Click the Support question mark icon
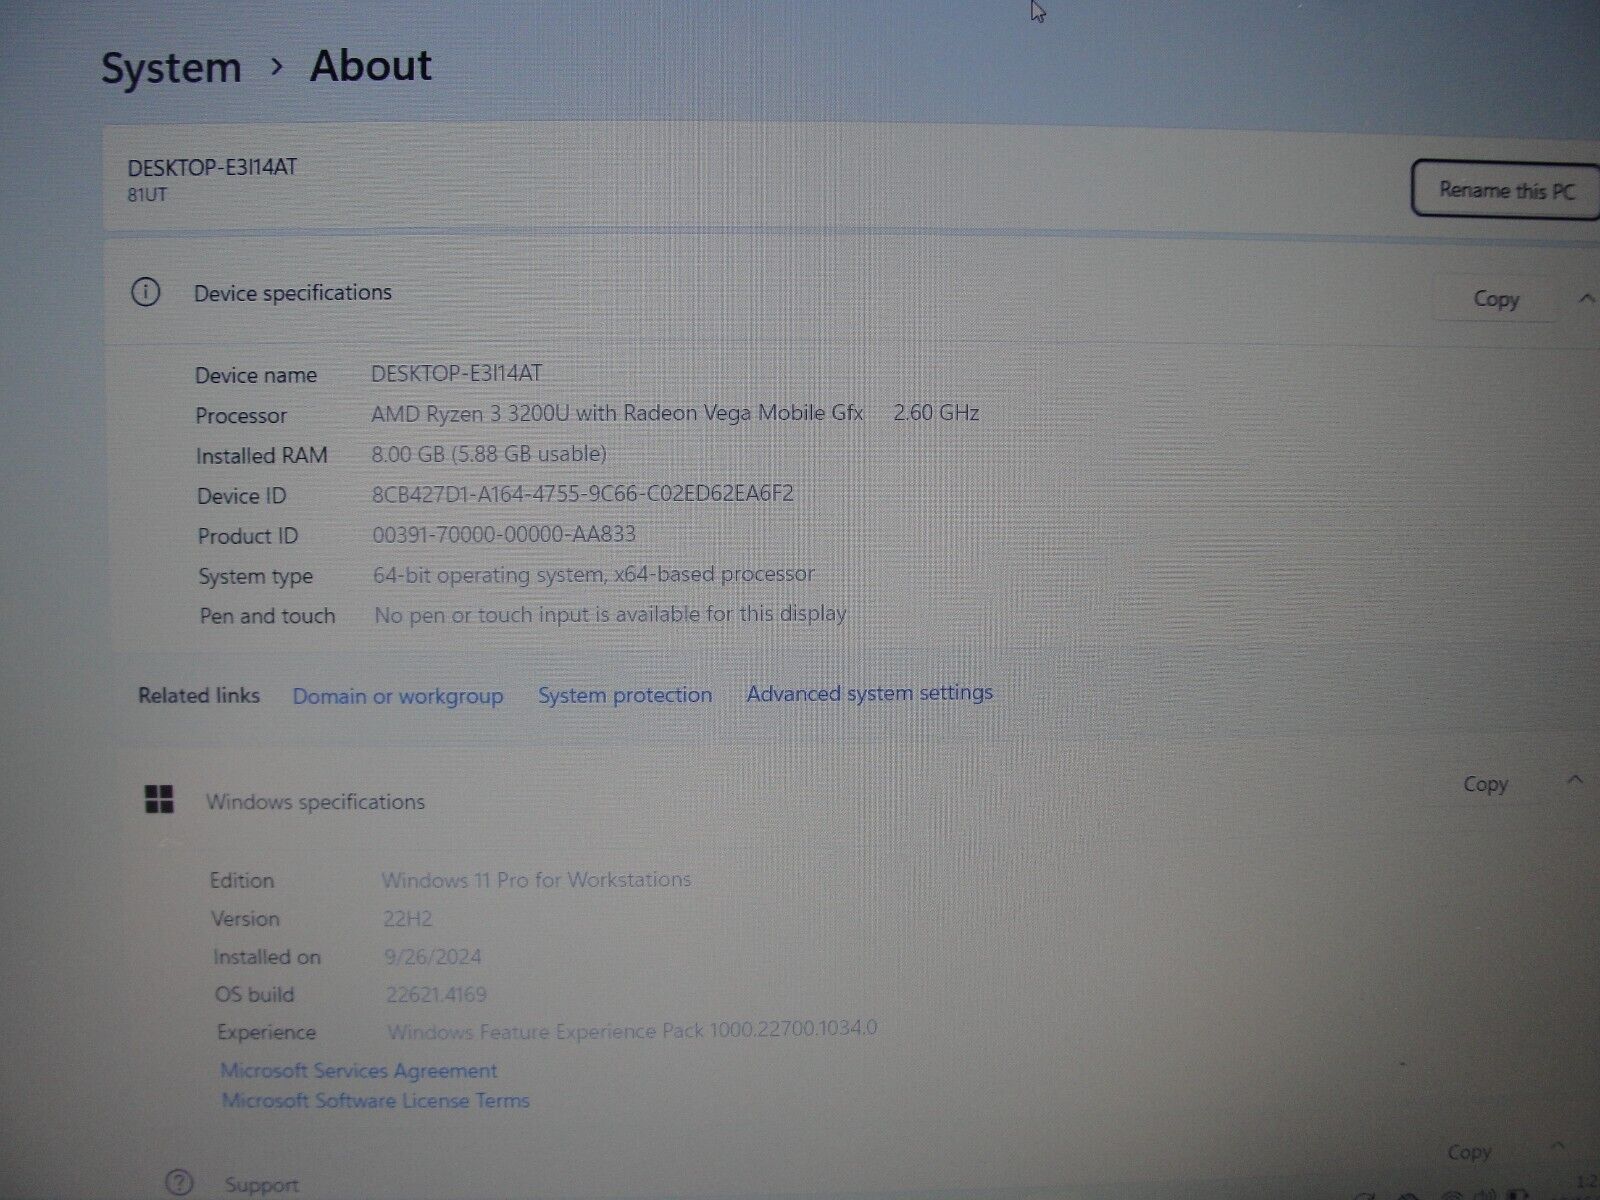The image size is (1600, 1200). click(178, 1183)
